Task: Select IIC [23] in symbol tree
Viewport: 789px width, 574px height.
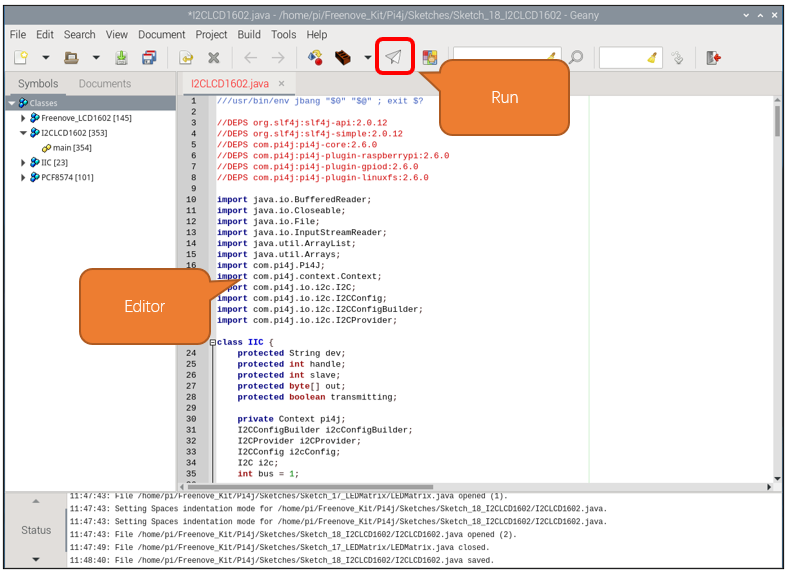Action: 54,162
